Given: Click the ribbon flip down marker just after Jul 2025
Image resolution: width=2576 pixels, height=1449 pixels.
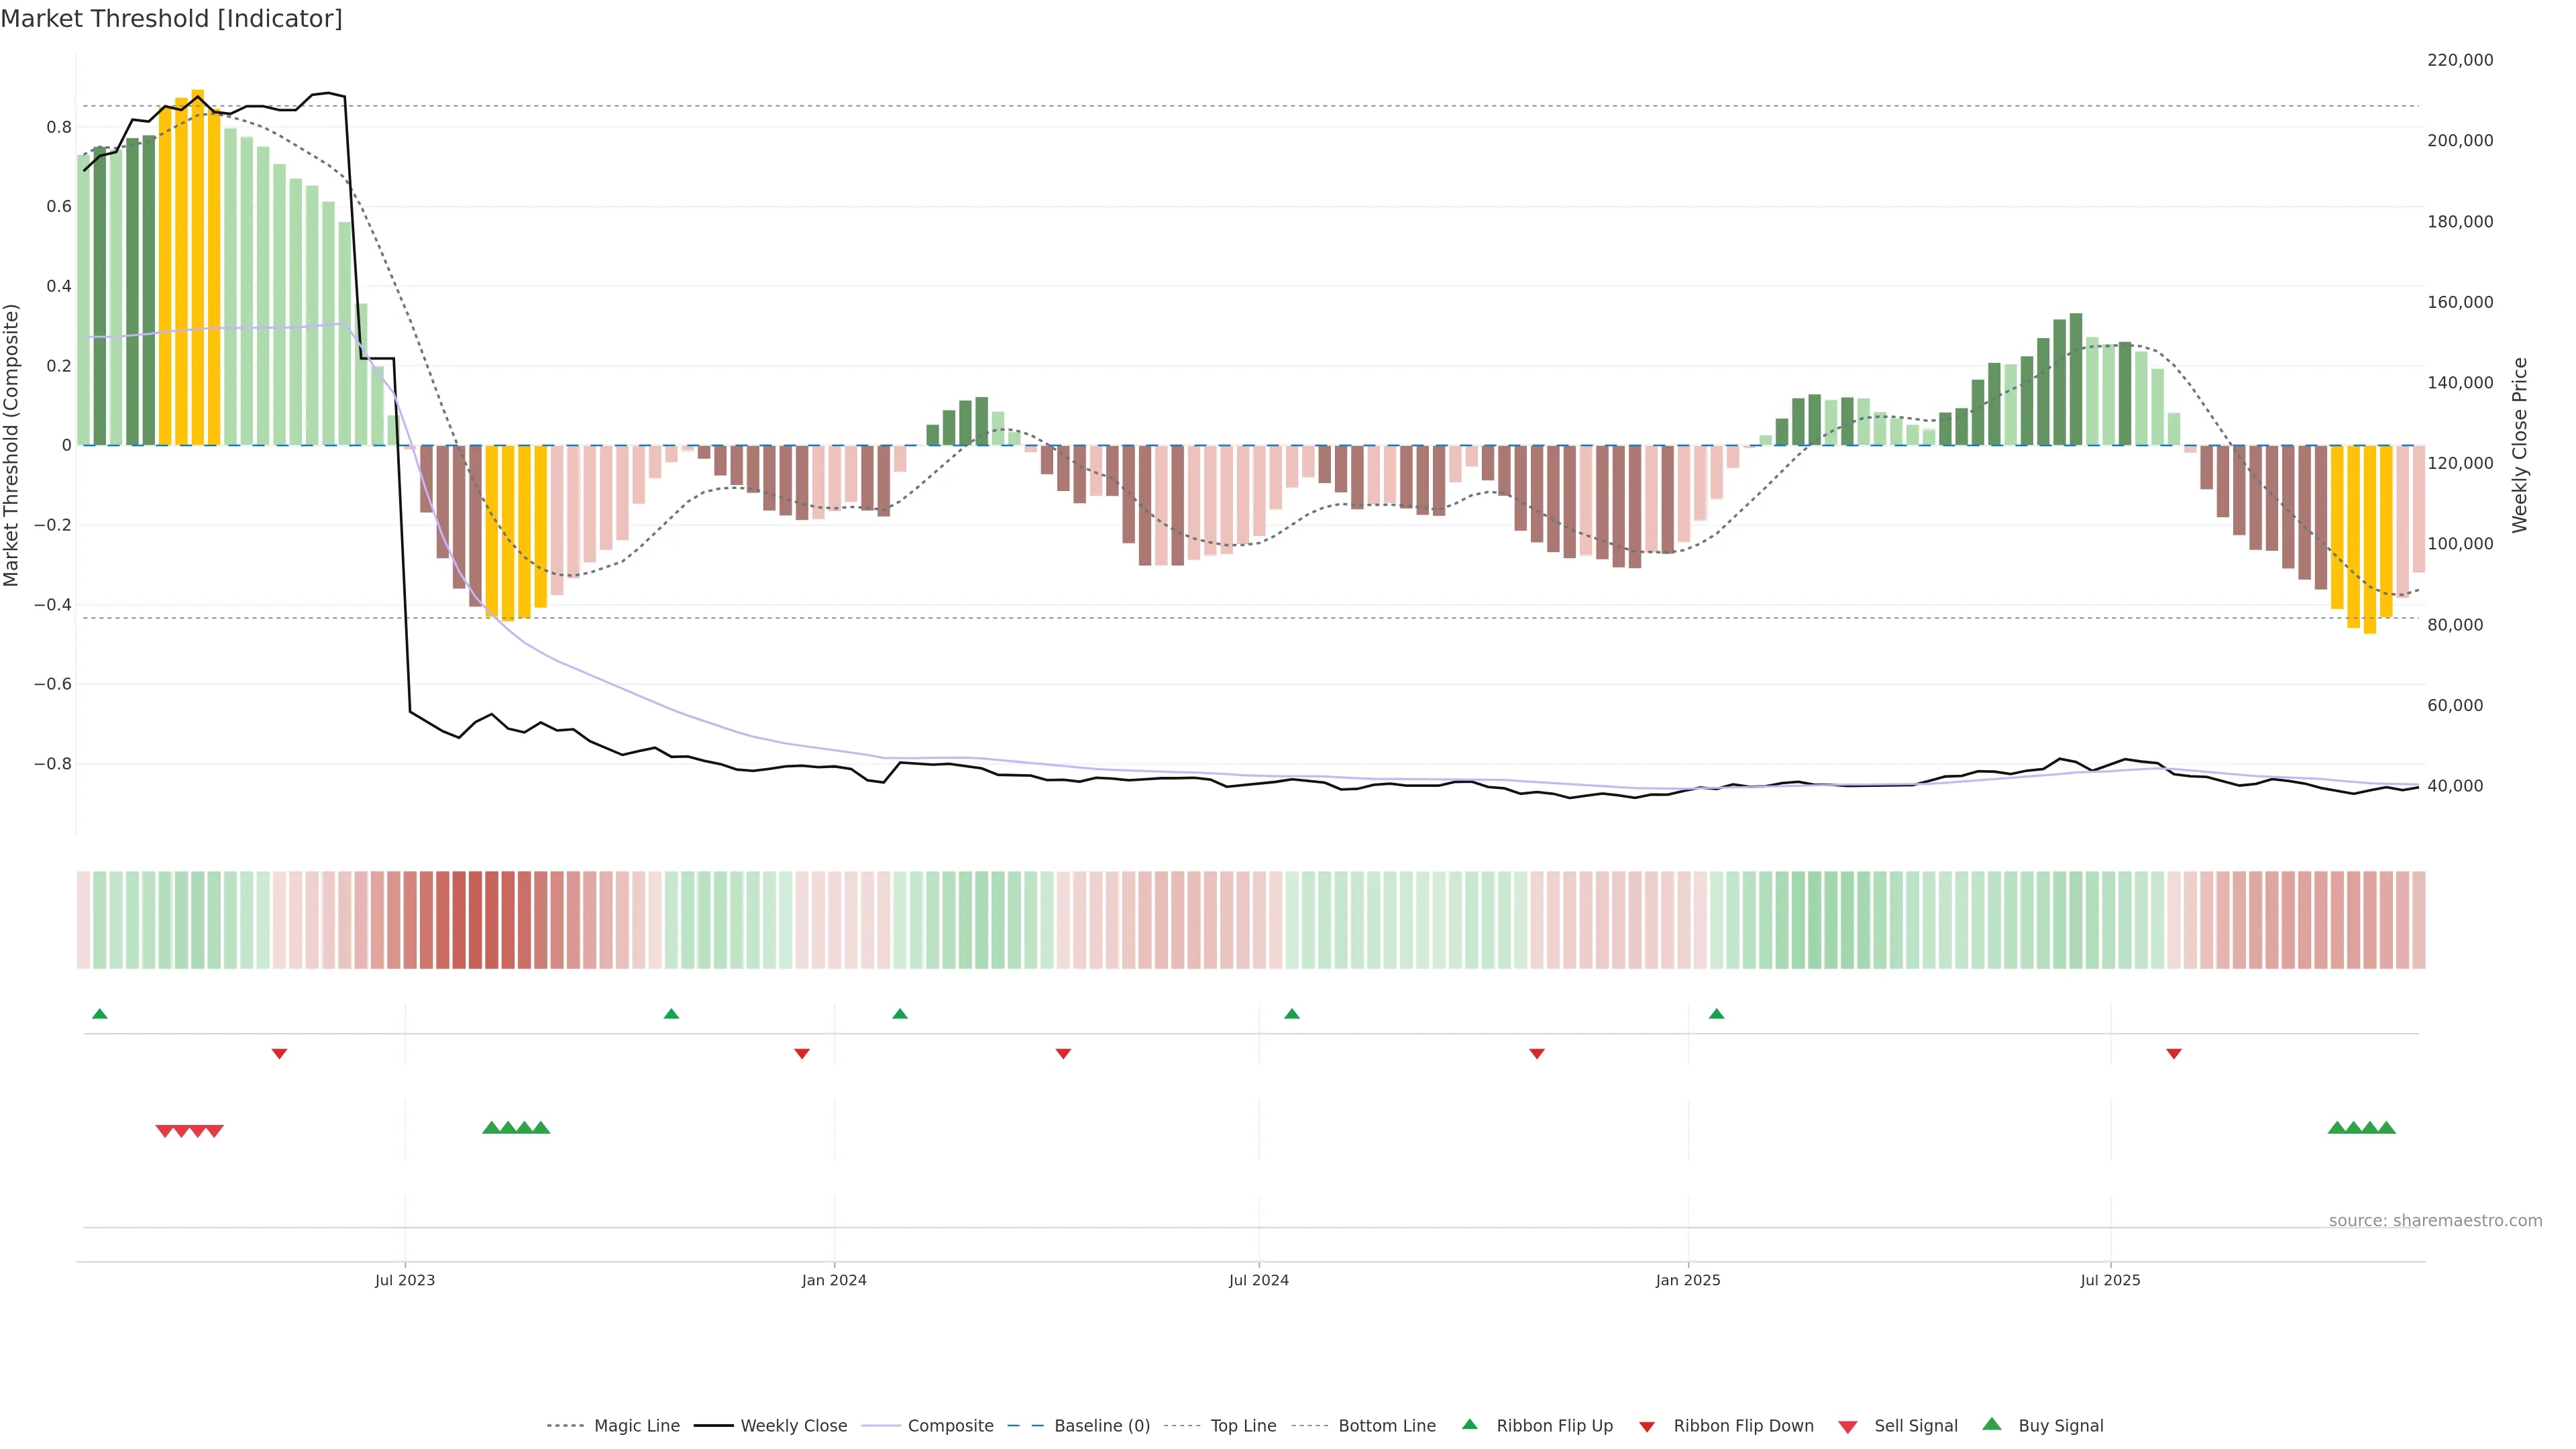Looking at the screenshot, I should click(x=2174, y=1053).
